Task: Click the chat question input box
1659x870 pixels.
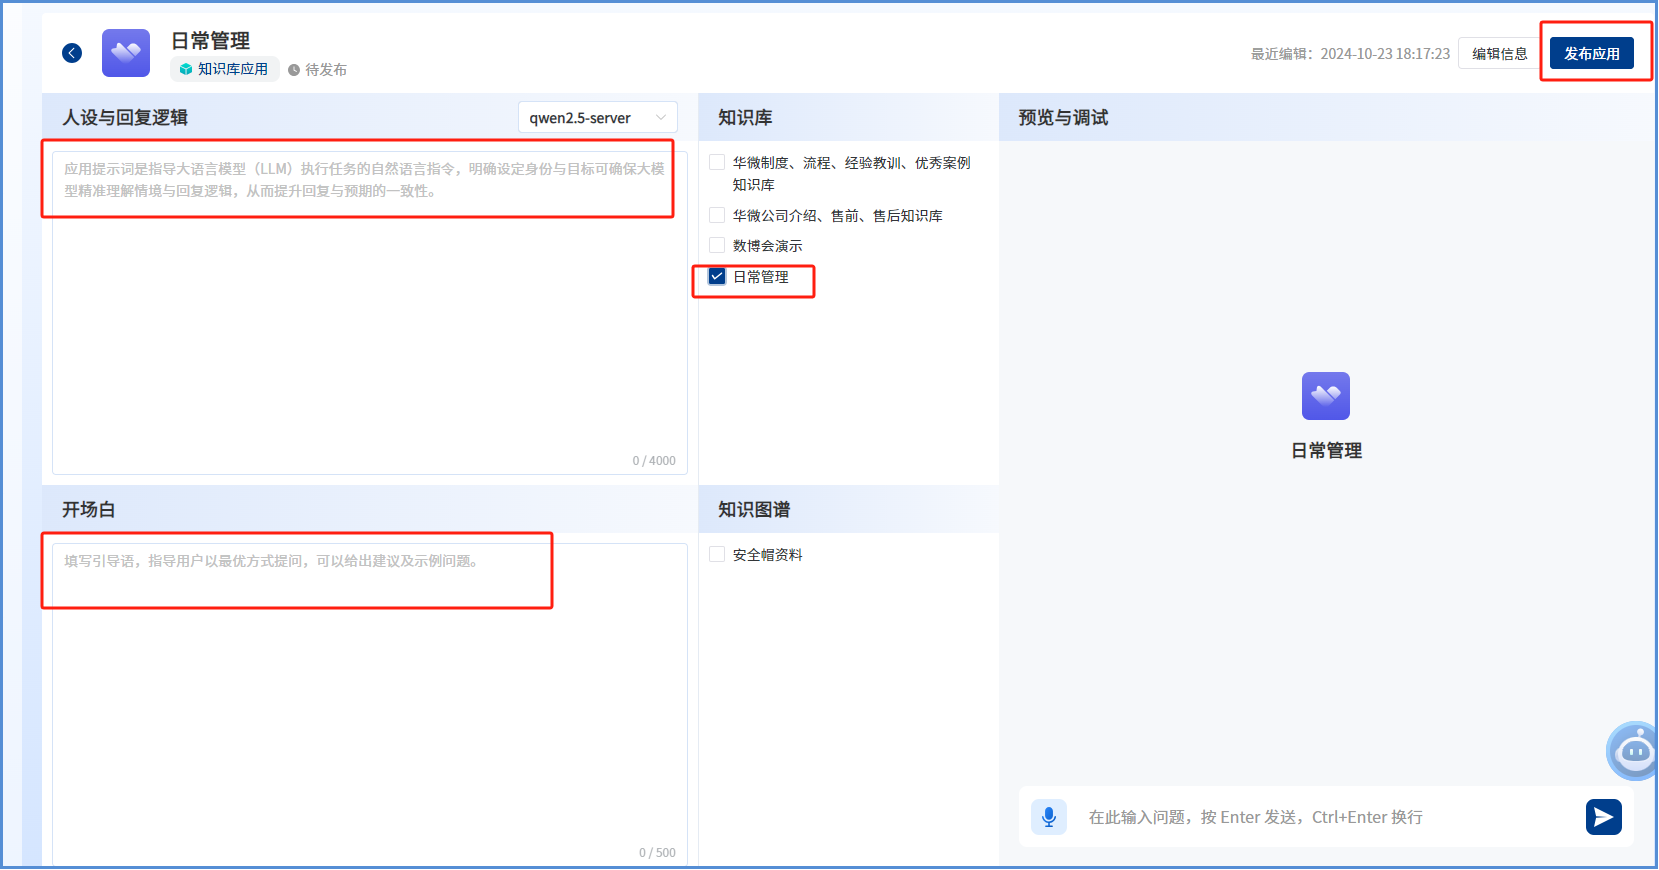Action: [x=1320, y=817]
